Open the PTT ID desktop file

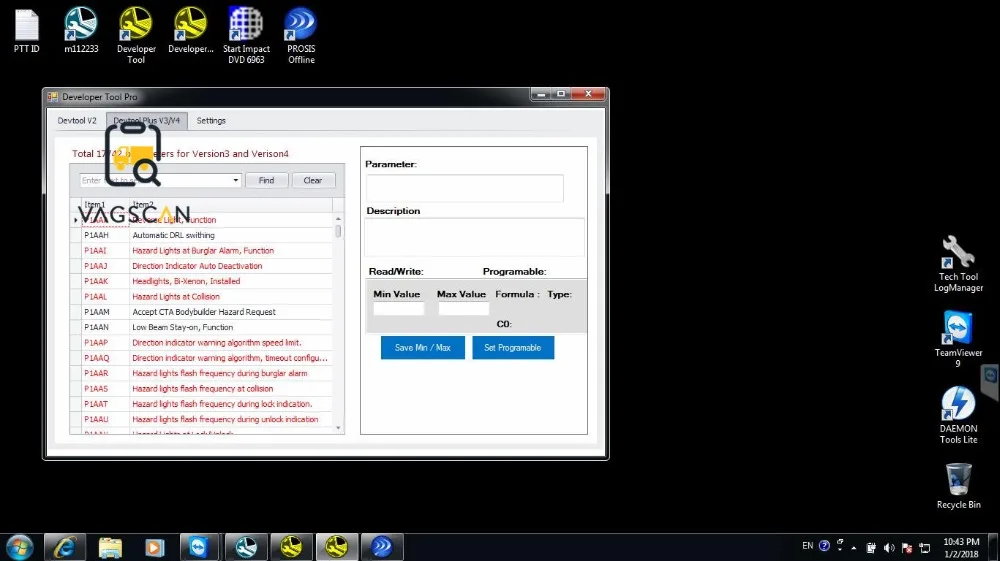pos(27,31)
